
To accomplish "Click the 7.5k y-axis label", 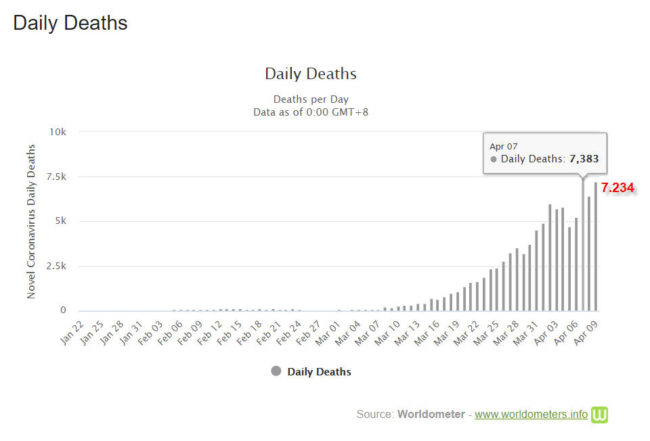I will (56, 176).
